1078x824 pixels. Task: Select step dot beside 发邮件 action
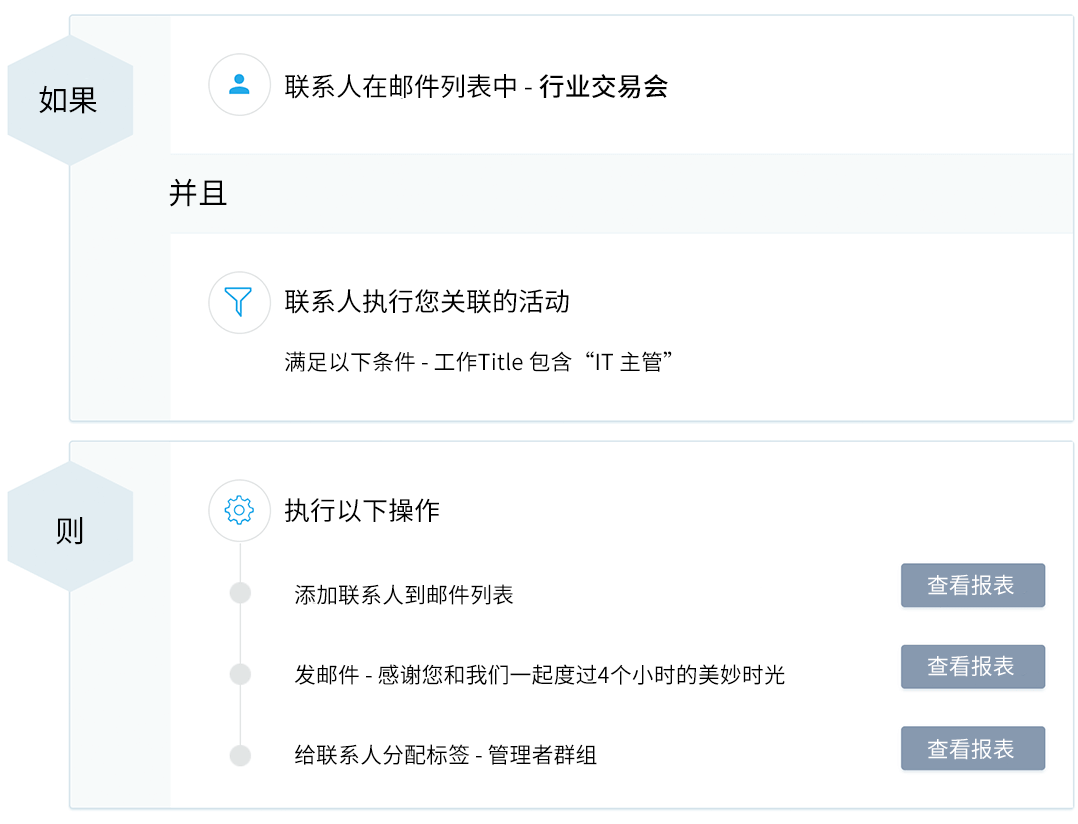click(x=240, y=674)
